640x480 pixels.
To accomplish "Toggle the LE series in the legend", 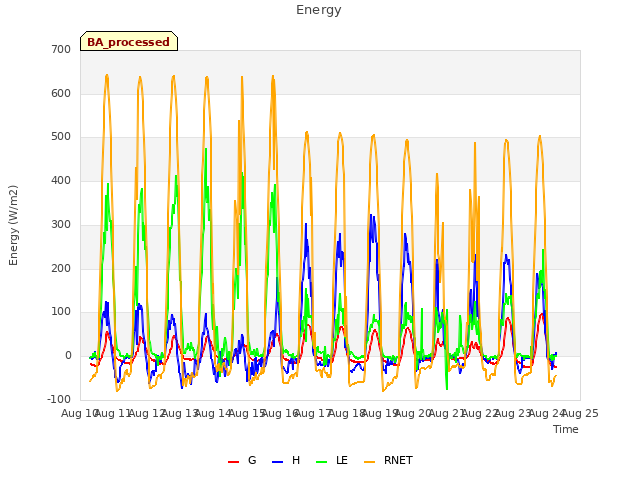I will point(332,460).
